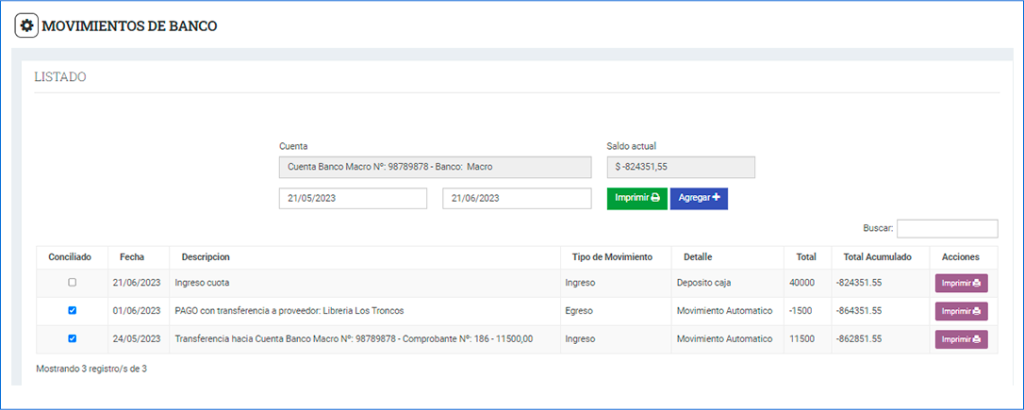Click the LISTADO section heading
This screenshot has height=410, width=1024.
click(x=60, y=78)
